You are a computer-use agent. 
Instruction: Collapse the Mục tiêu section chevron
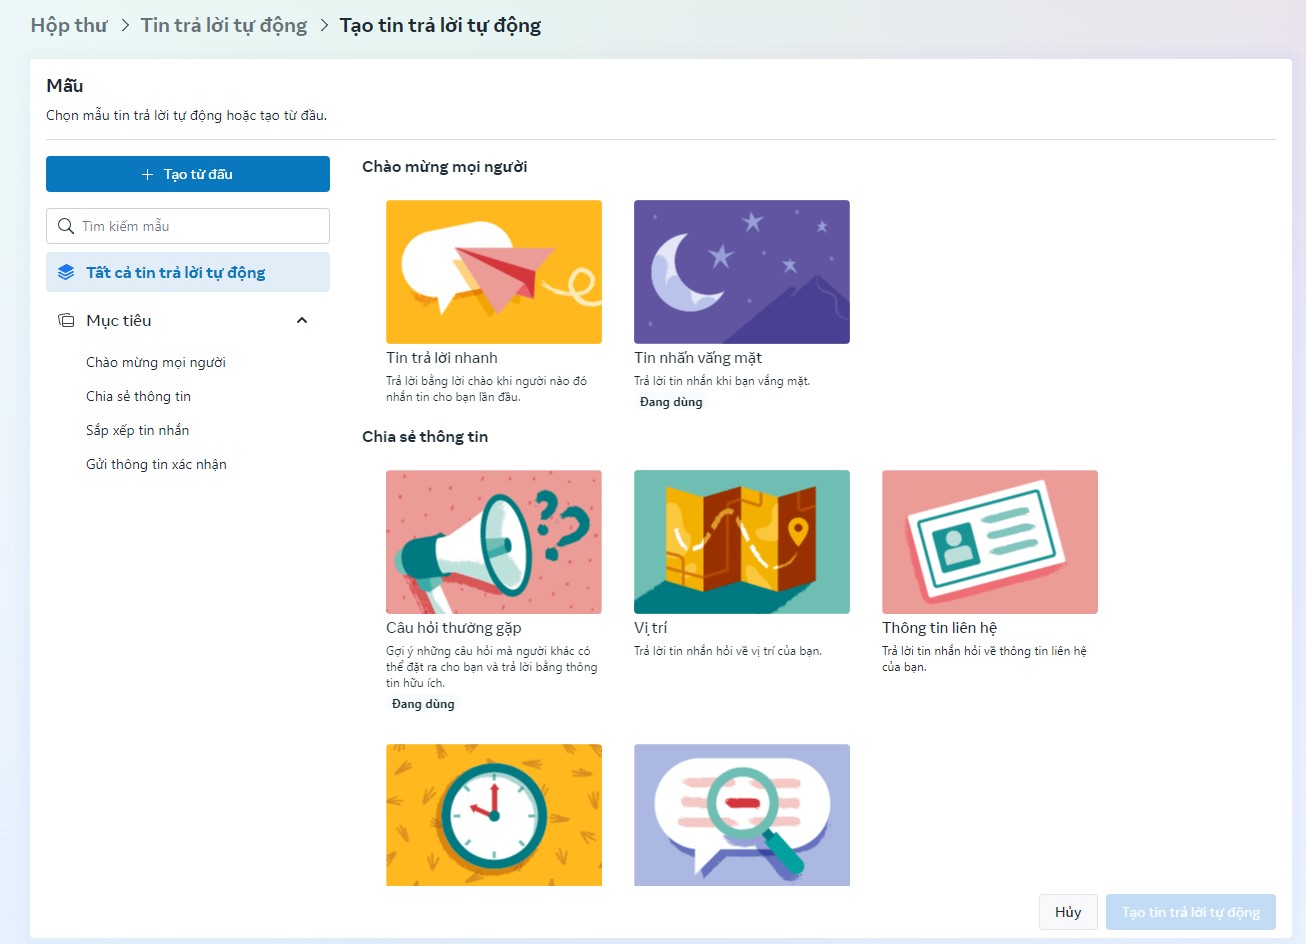click(x=302, y=320)
